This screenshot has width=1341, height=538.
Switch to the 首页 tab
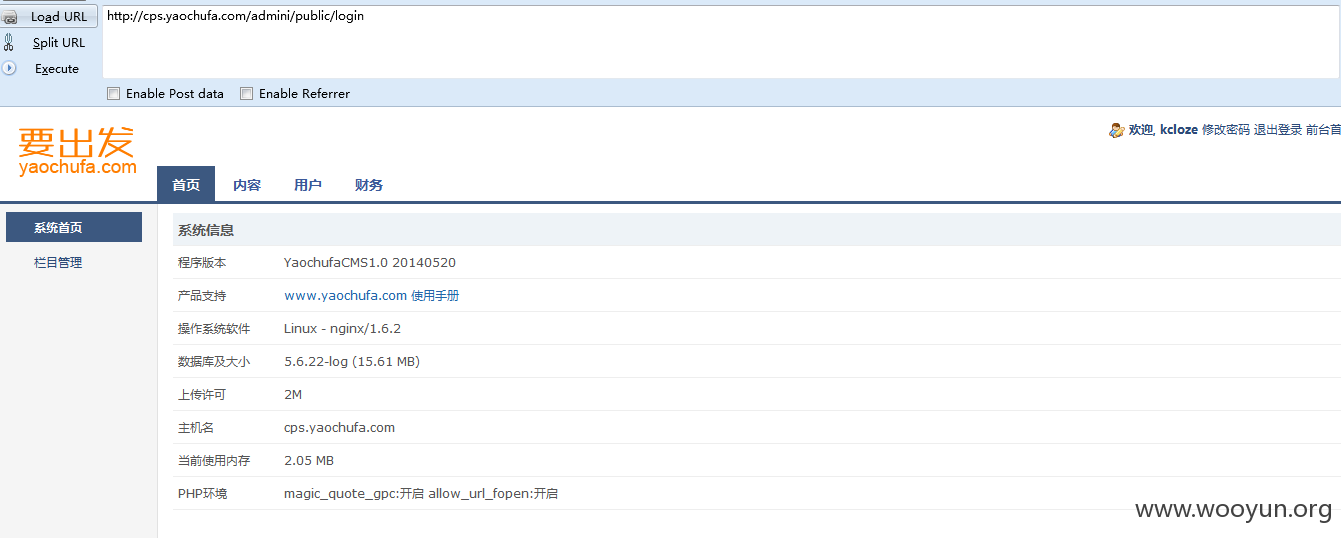point(186,184)
